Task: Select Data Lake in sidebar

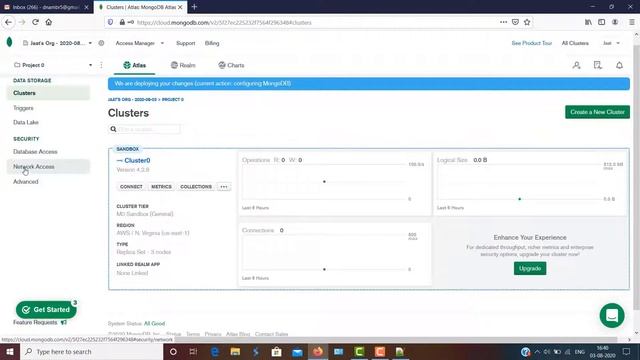Action: (x=26, y=122)
